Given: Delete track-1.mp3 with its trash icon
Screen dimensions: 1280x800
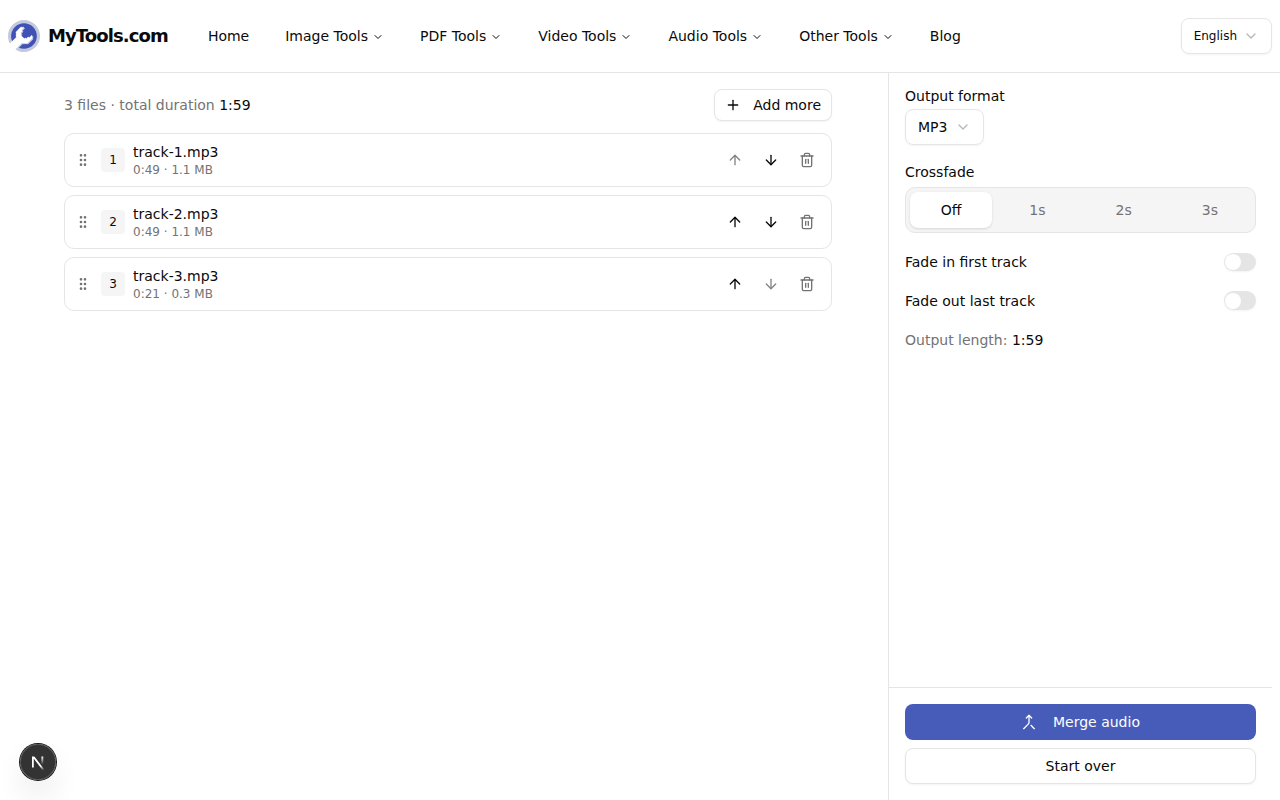Looking at the screenshot, I should tap(807, 160).
